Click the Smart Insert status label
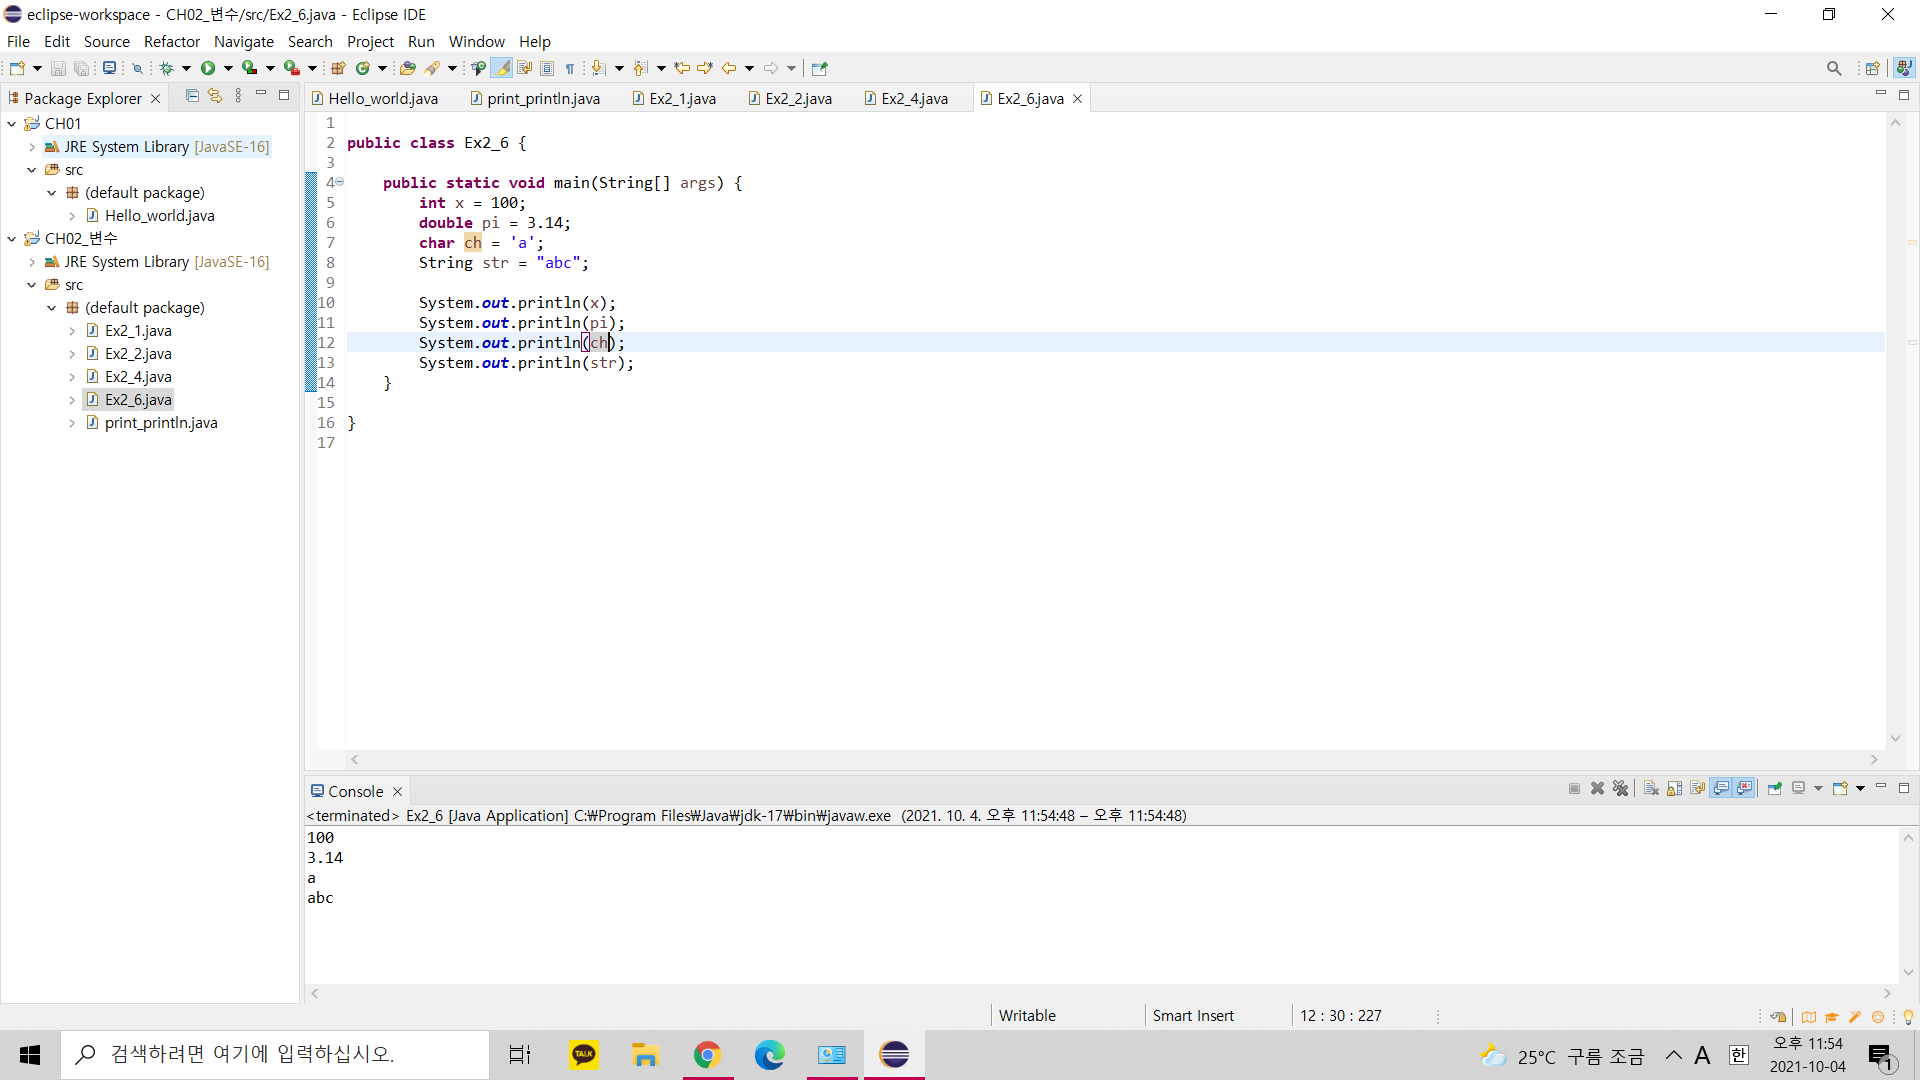The height and width of the screenshot is (1080, 1920). point(1192,1015)
